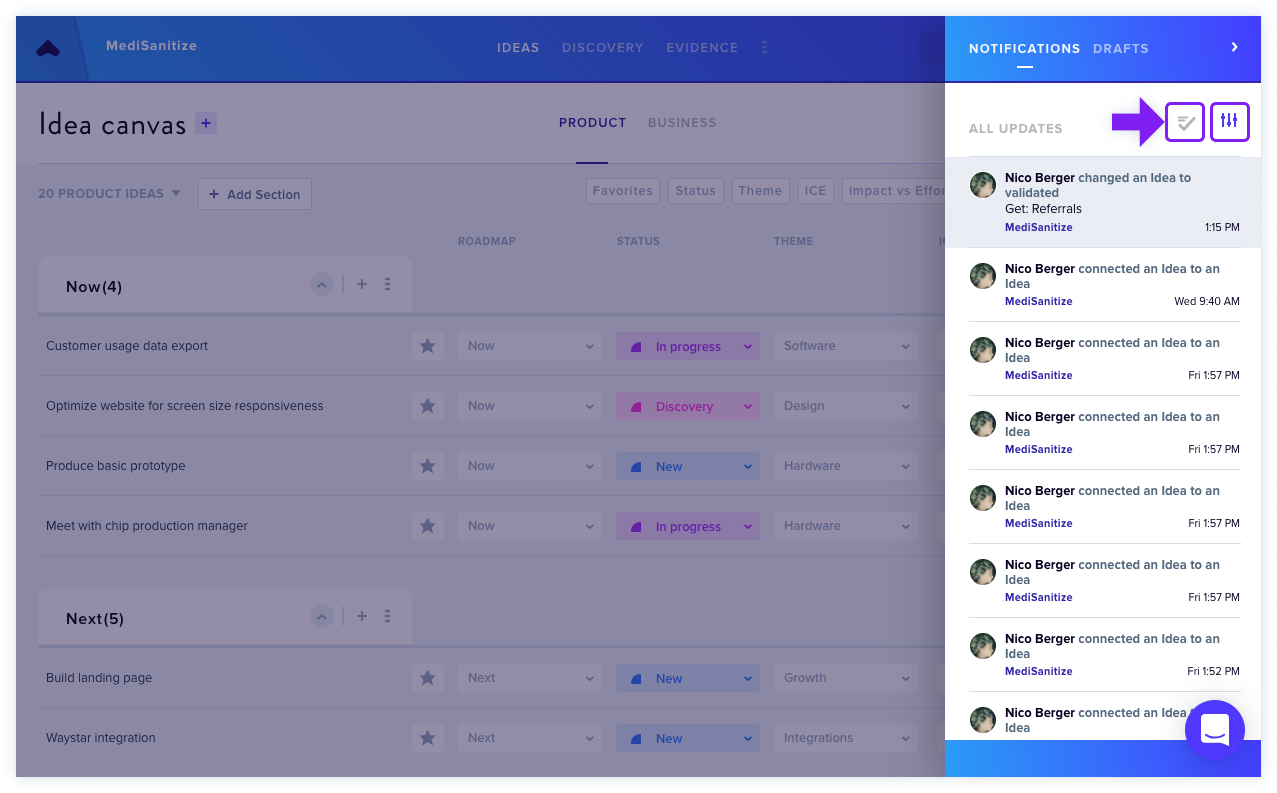Viewport: 1277px width, 793px height.
Task: Click MediSanitize link in 1:15 PM notification
Action: 1038,228
